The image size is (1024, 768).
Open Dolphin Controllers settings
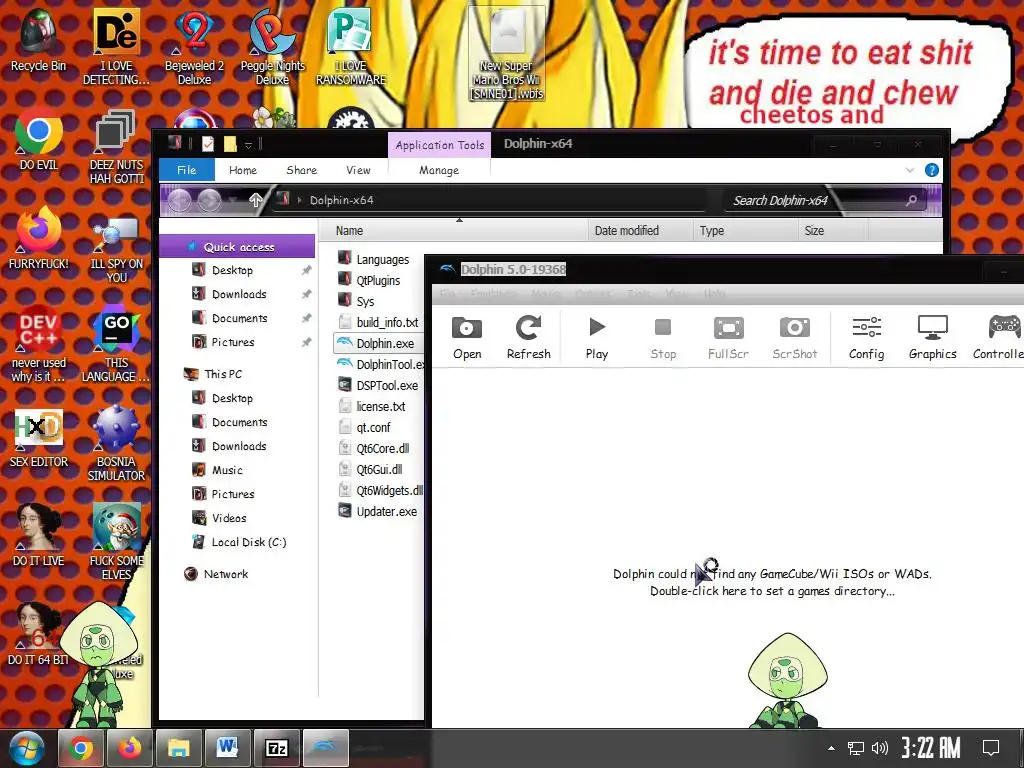(999, 338)
